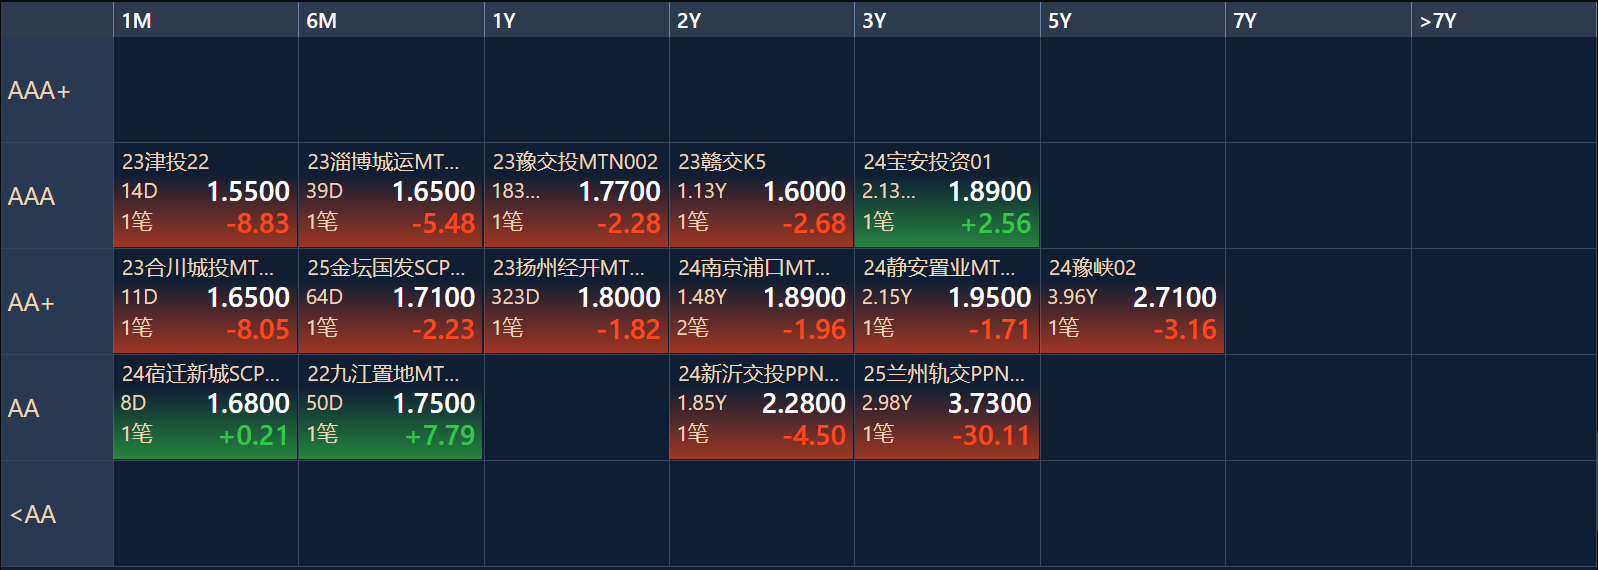Click the AA+ rating row label

click(56, 302)
